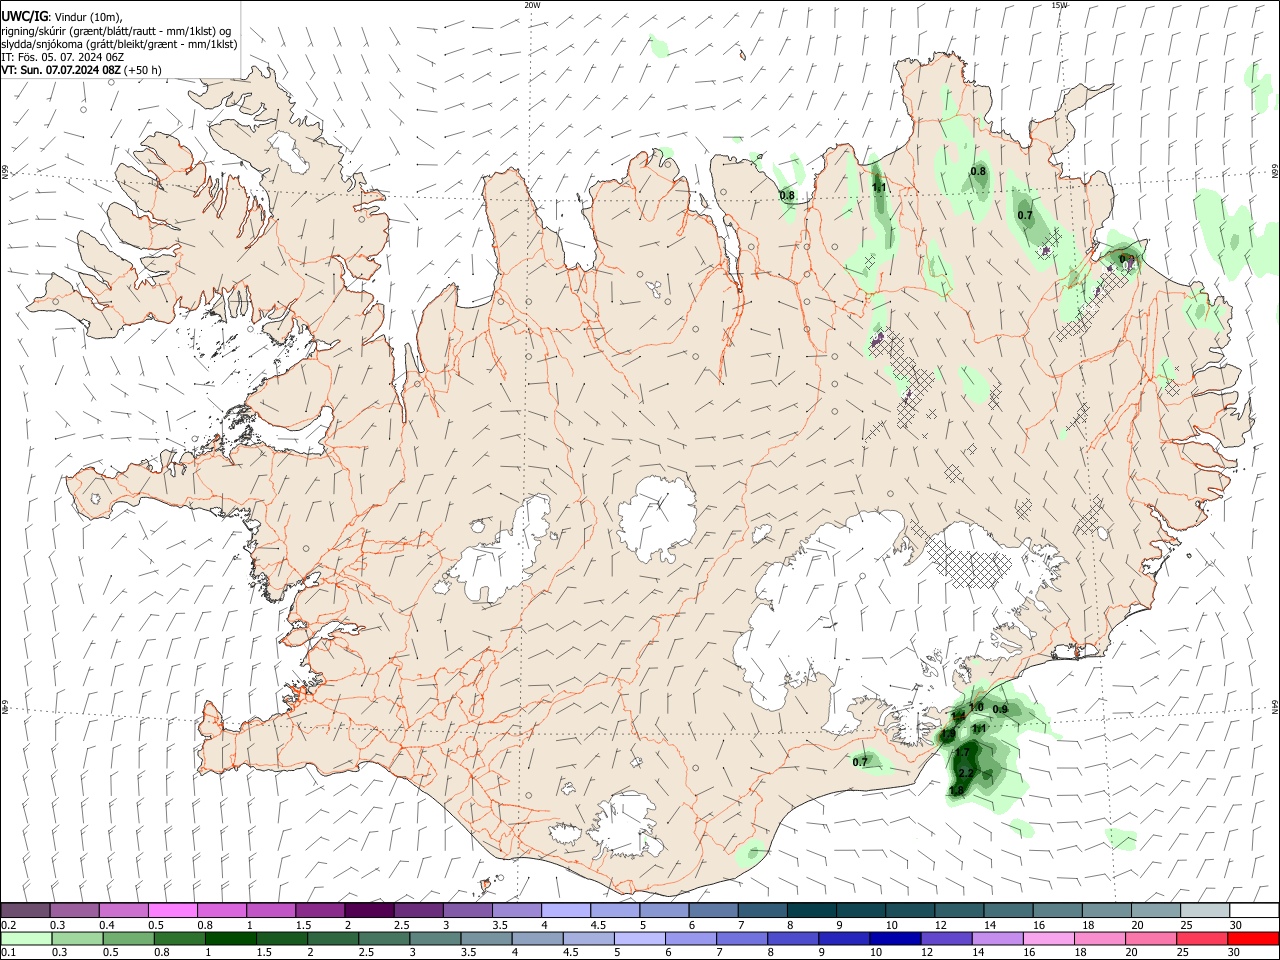
Task: Select the periwinkle 4 snow legend swatch
Action: tap(566, 910)
